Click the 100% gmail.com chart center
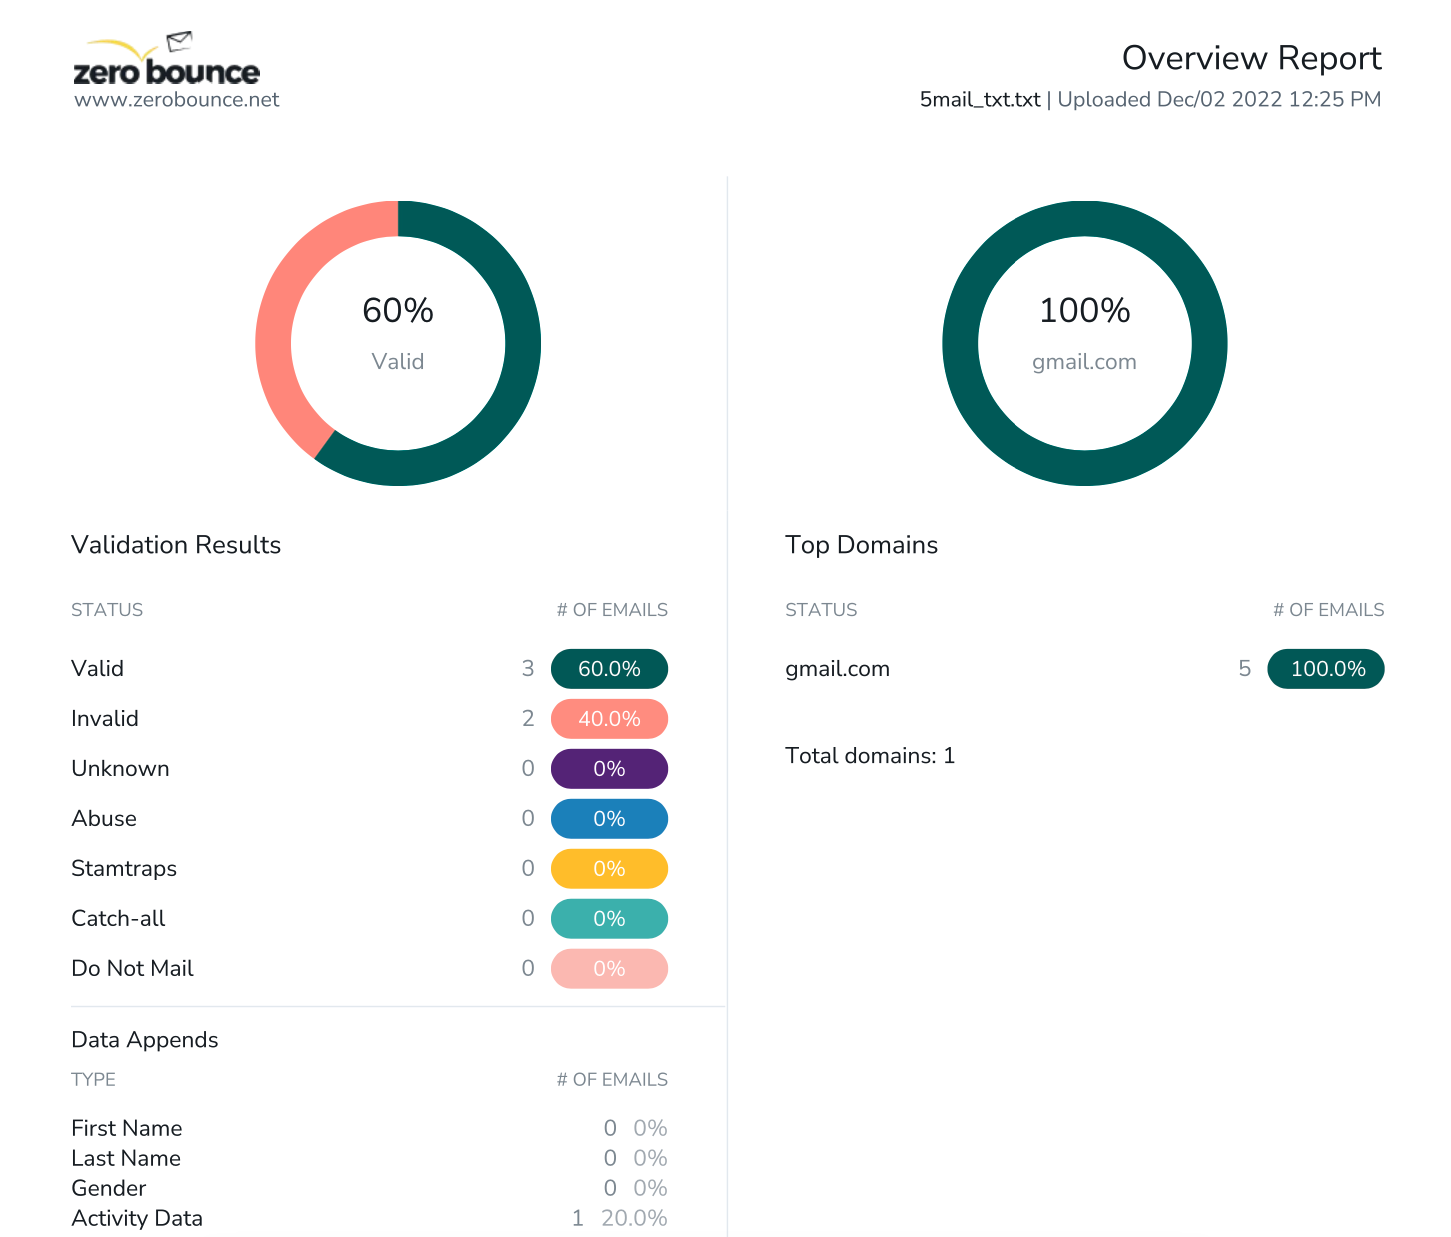Image resolution: width=1451 pixels, height=1237 pixels. click(1084, 311)
